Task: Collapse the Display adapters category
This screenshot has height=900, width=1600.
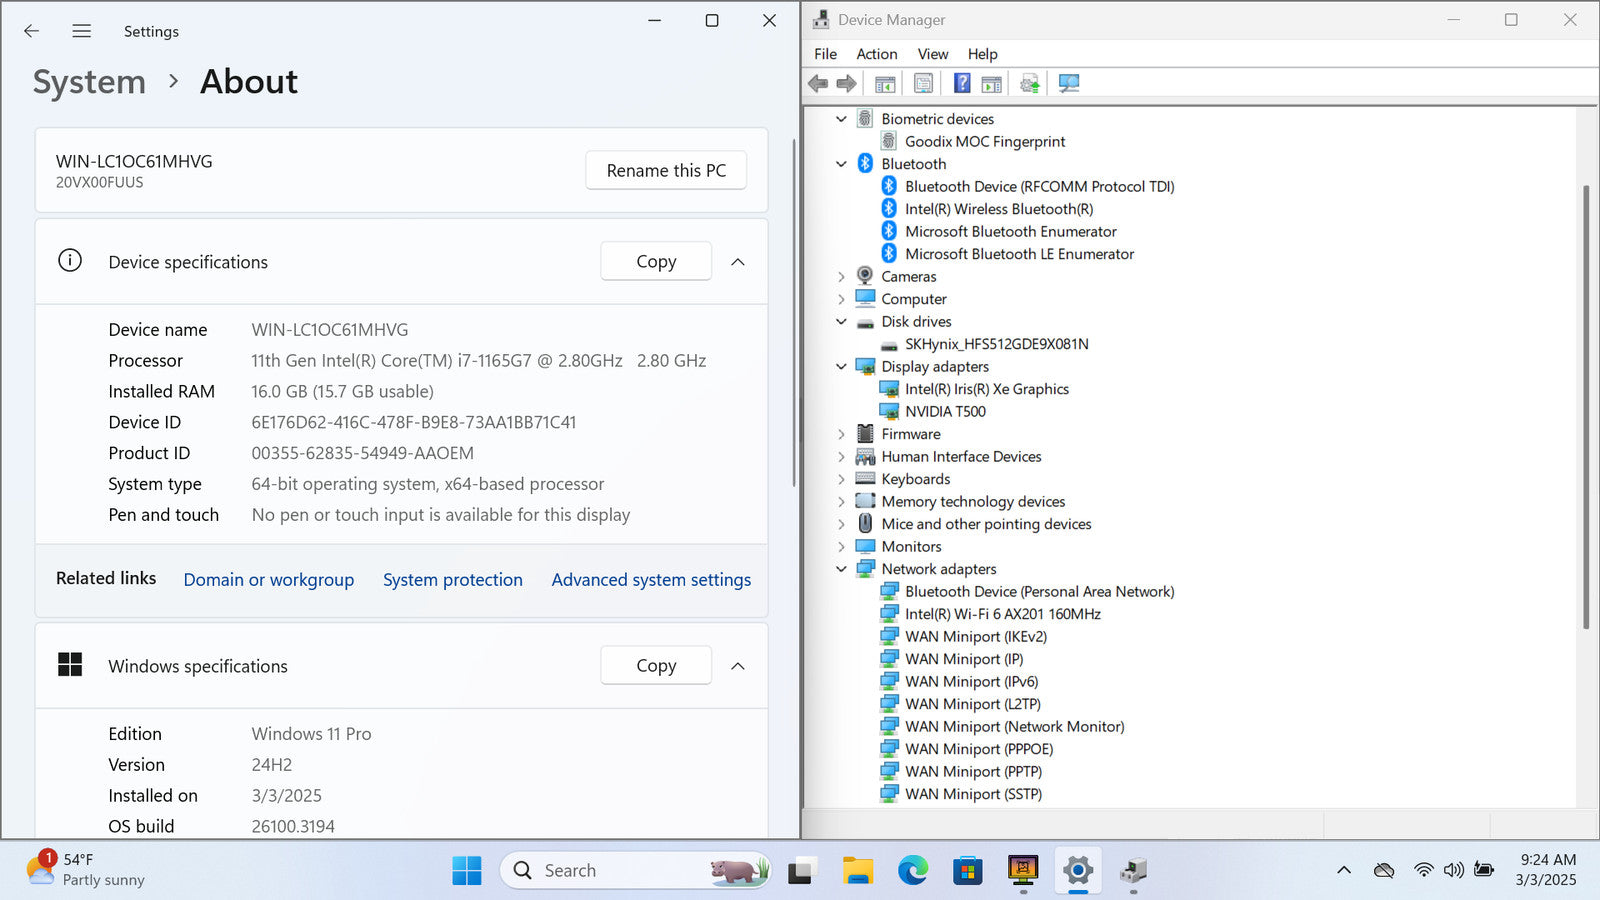Action: point(841,367)
